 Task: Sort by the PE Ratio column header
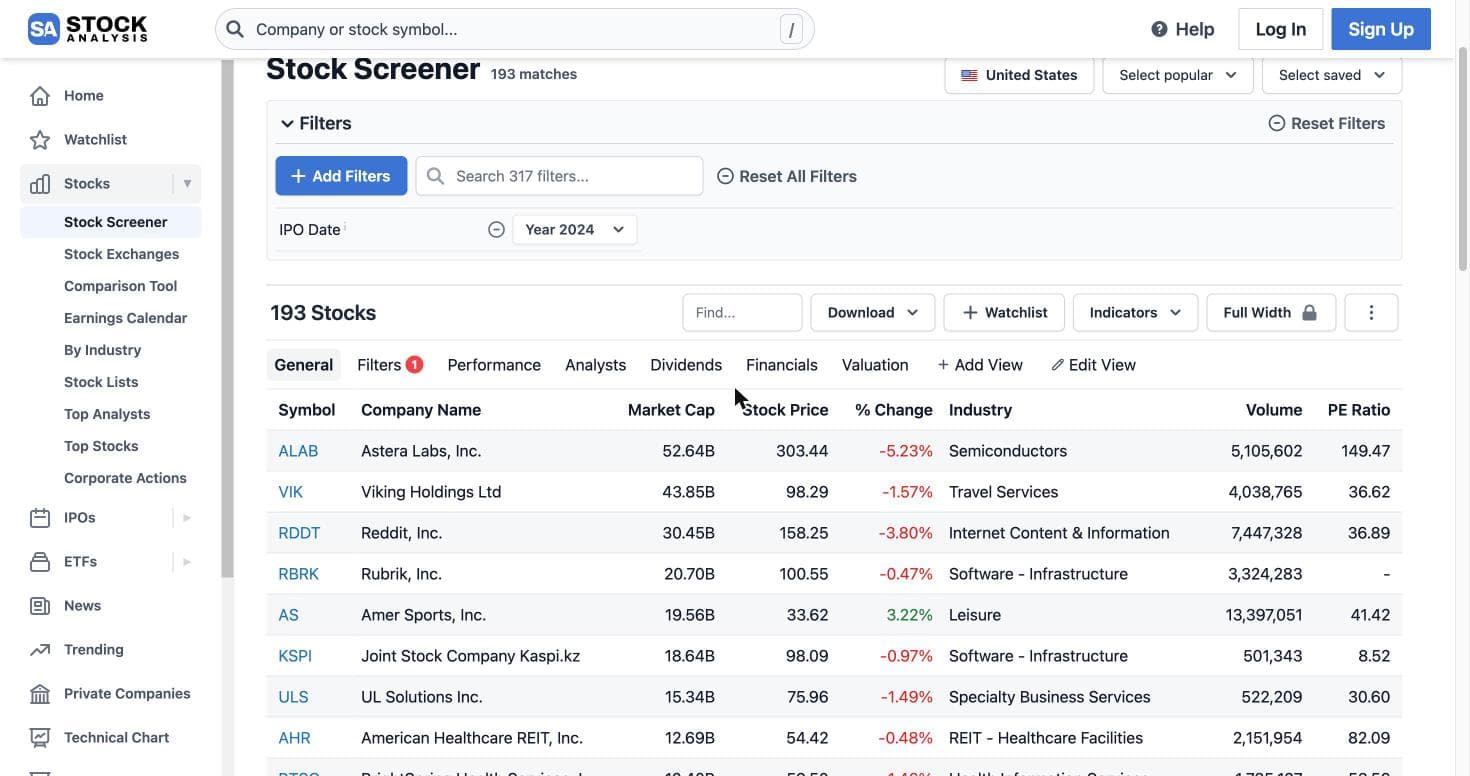pyautogui.click(x=1359, y=410)
